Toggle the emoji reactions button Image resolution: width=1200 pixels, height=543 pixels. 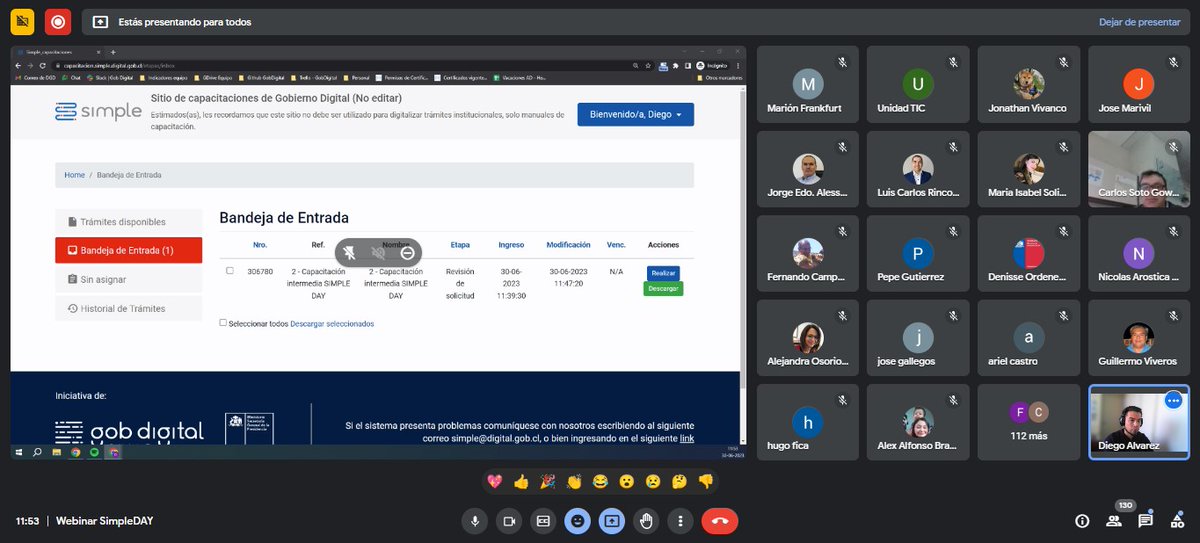[577, 521]
